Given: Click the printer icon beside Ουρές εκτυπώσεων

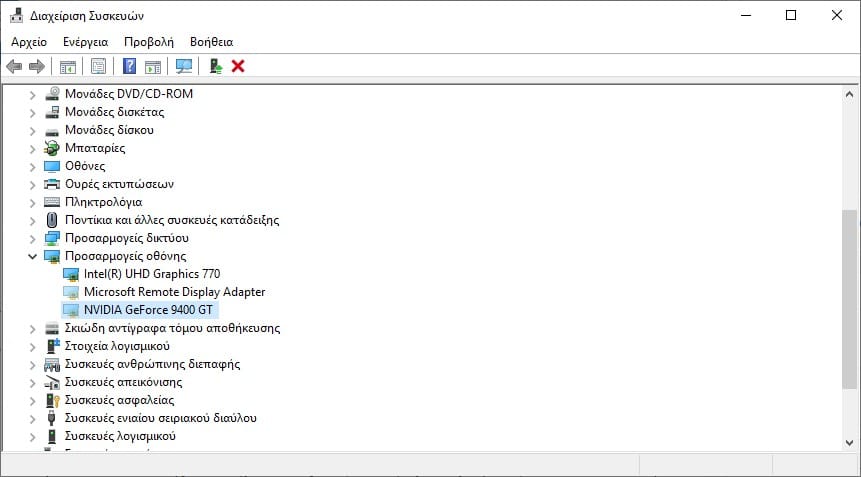Looking at the screenshot, I should point(52,184).
